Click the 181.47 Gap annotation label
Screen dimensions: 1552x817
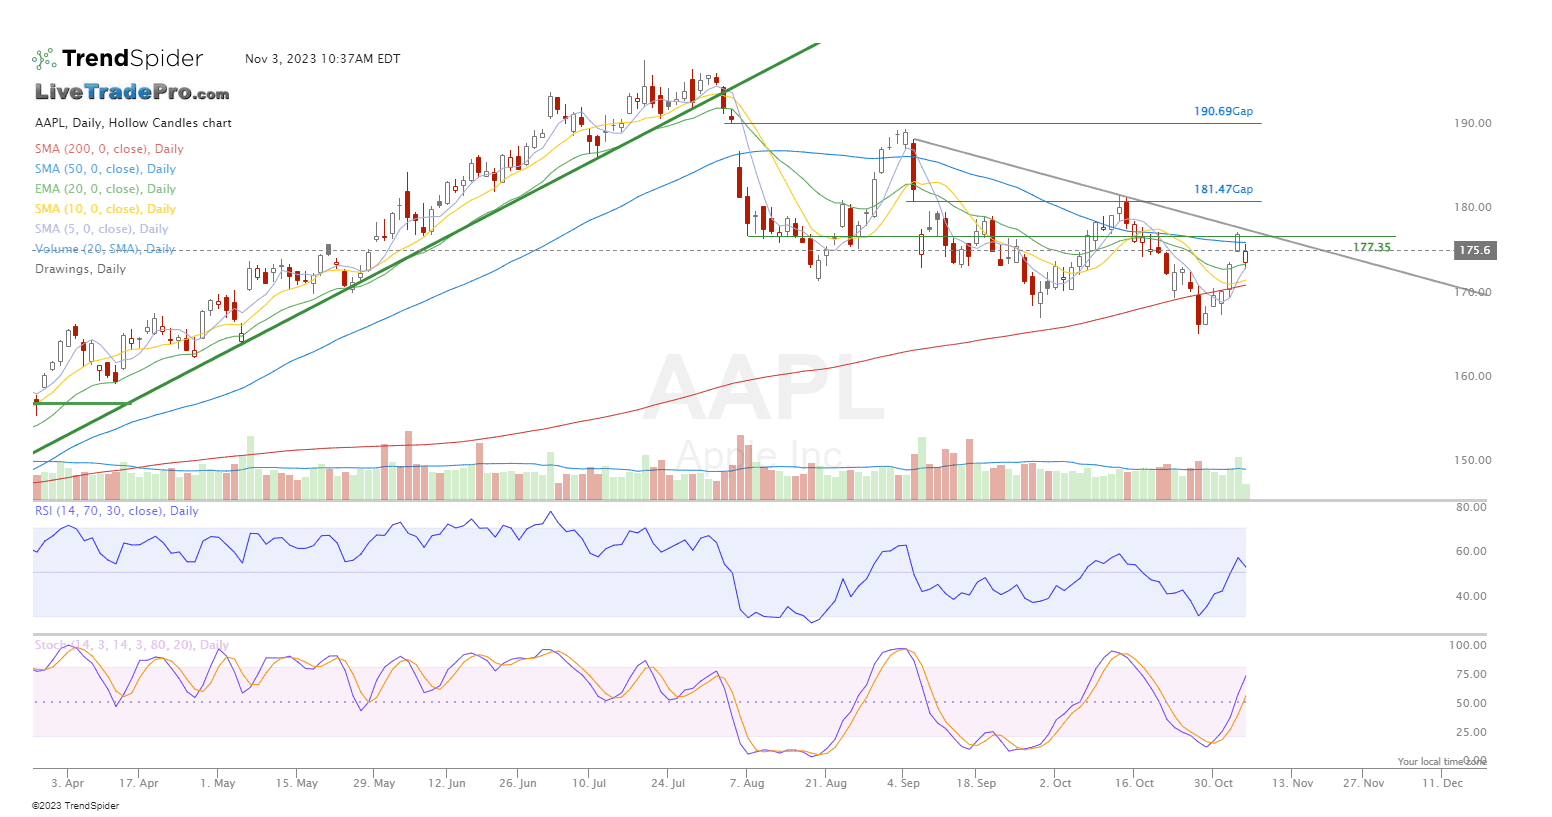(x=1223, y=189)
